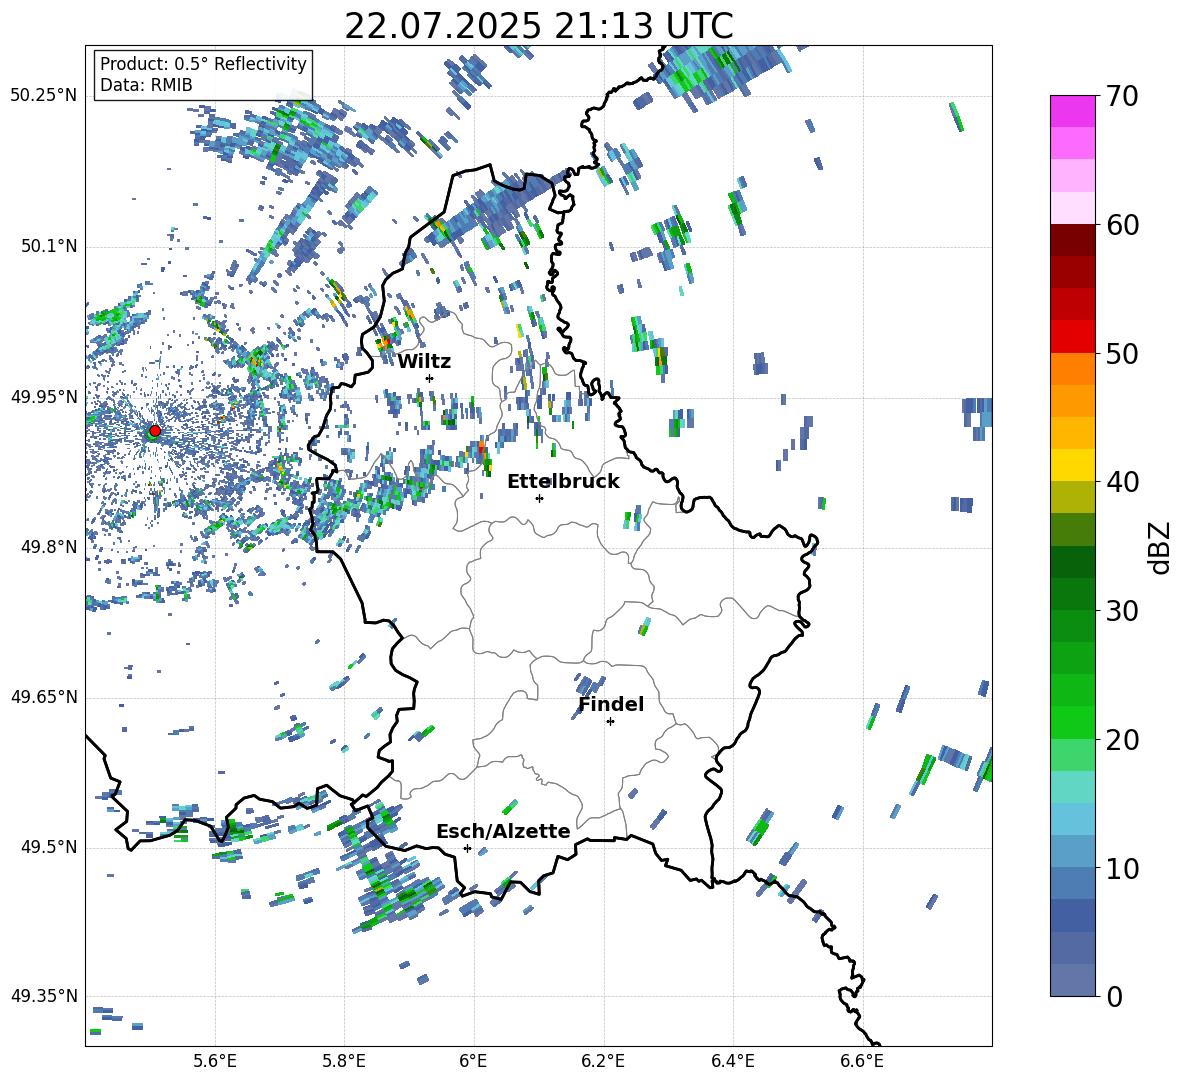Click the 49.8°N latitude label
Image resolution: width=1184 pixels, height=1081 pixels.
coord(48,547)
